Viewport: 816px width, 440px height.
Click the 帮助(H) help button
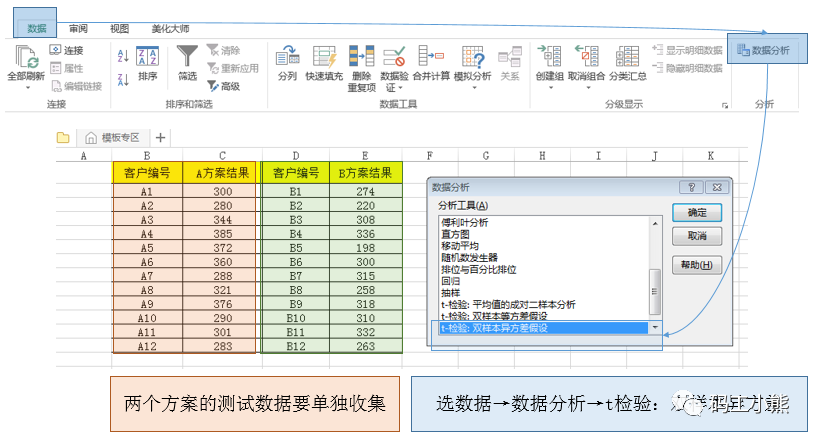tap(697, 265)
